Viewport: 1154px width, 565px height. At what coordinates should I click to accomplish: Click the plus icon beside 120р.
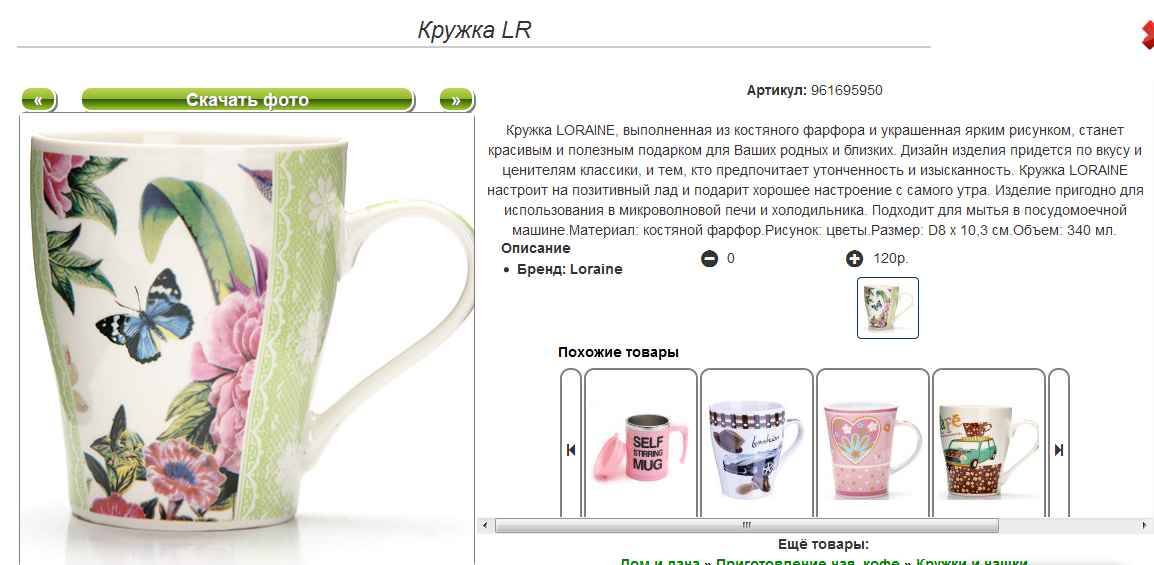[x=854, y=259]
